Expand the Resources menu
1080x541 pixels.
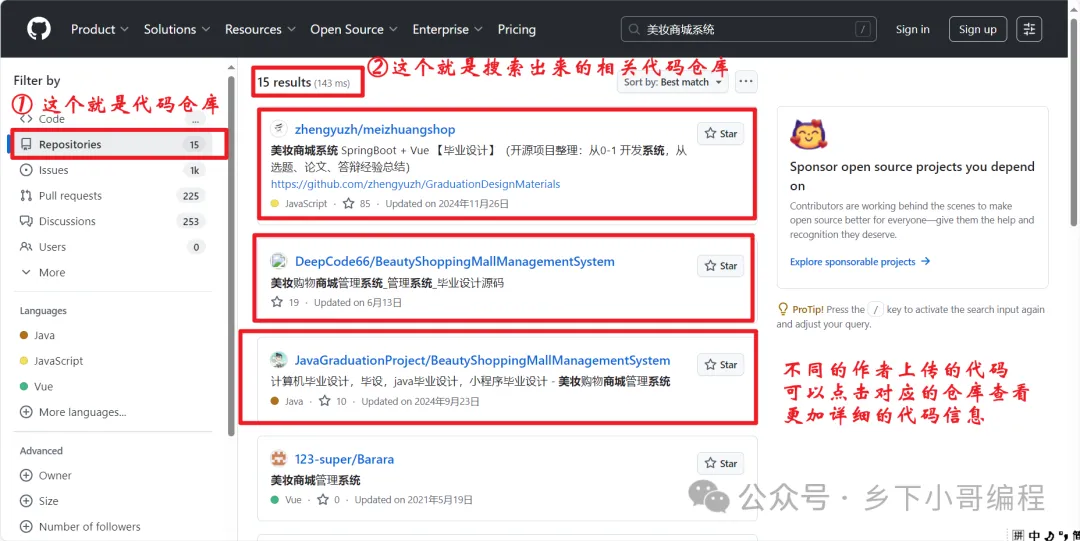point(260,29)
